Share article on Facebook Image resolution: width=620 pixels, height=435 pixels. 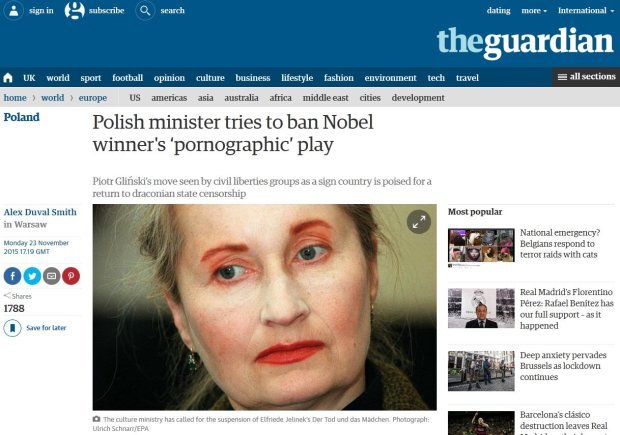[x=12, y=276]
